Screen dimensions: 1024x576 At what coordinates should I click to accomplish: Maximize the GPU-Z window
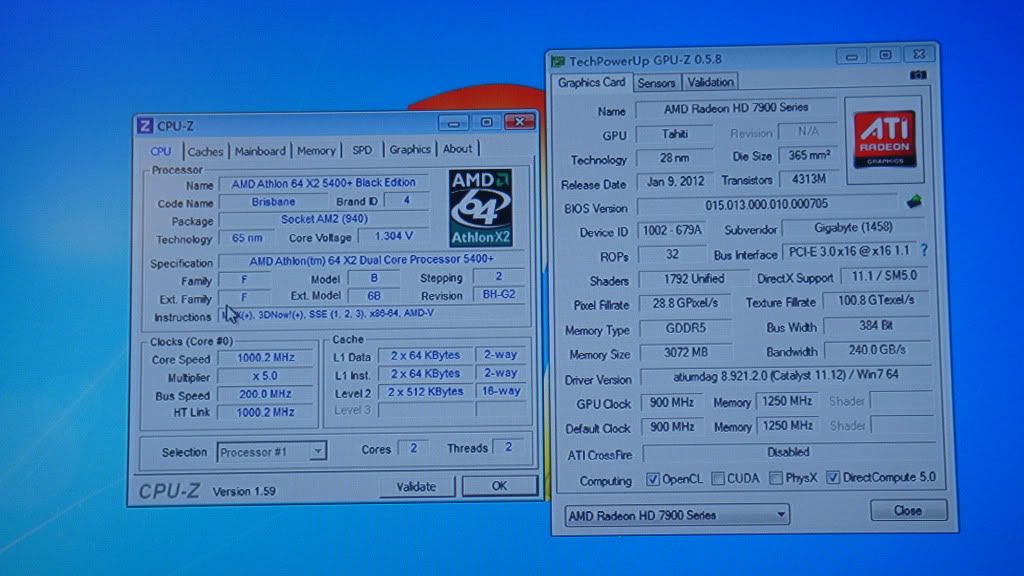point(885,56)
